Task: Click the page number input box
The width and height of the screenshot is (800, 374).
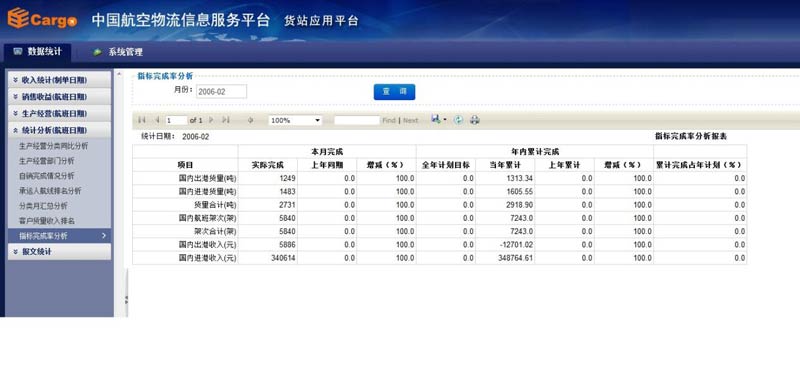Action: pos(177,120)
